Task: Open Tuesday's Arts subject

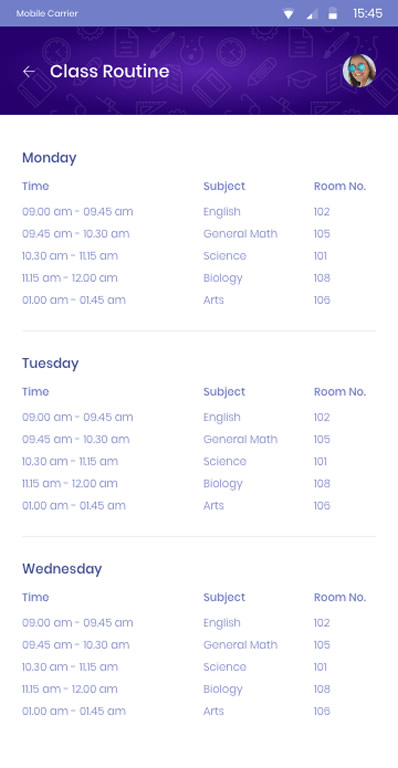Action: [213, 505]
